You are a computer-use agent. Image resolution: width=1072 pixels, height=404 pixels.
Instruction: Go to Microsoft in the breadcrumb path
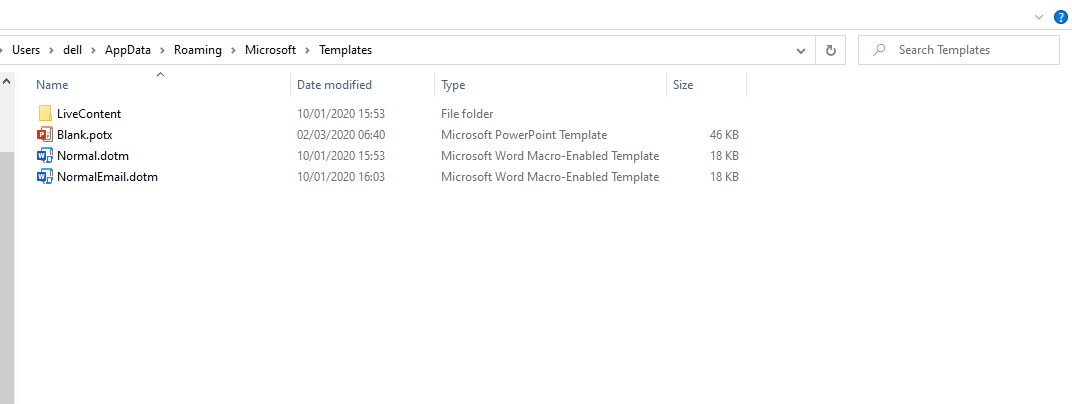[x=271, y=50]
